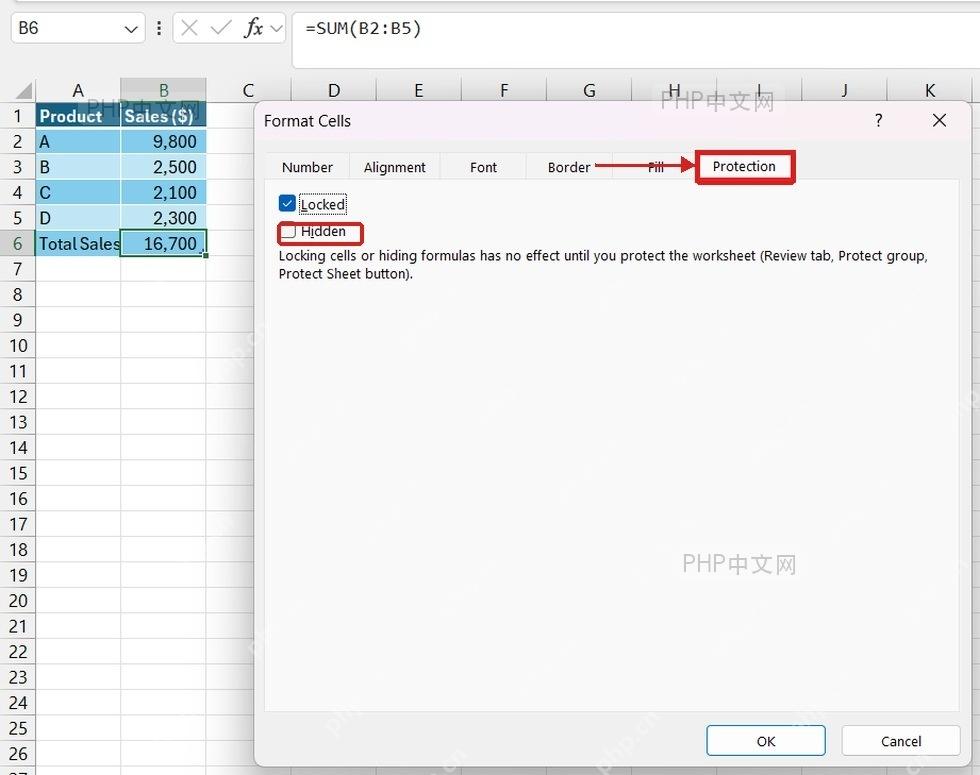
Task: Expand the function dropdown next to fx
Action: tap(276, 29)
